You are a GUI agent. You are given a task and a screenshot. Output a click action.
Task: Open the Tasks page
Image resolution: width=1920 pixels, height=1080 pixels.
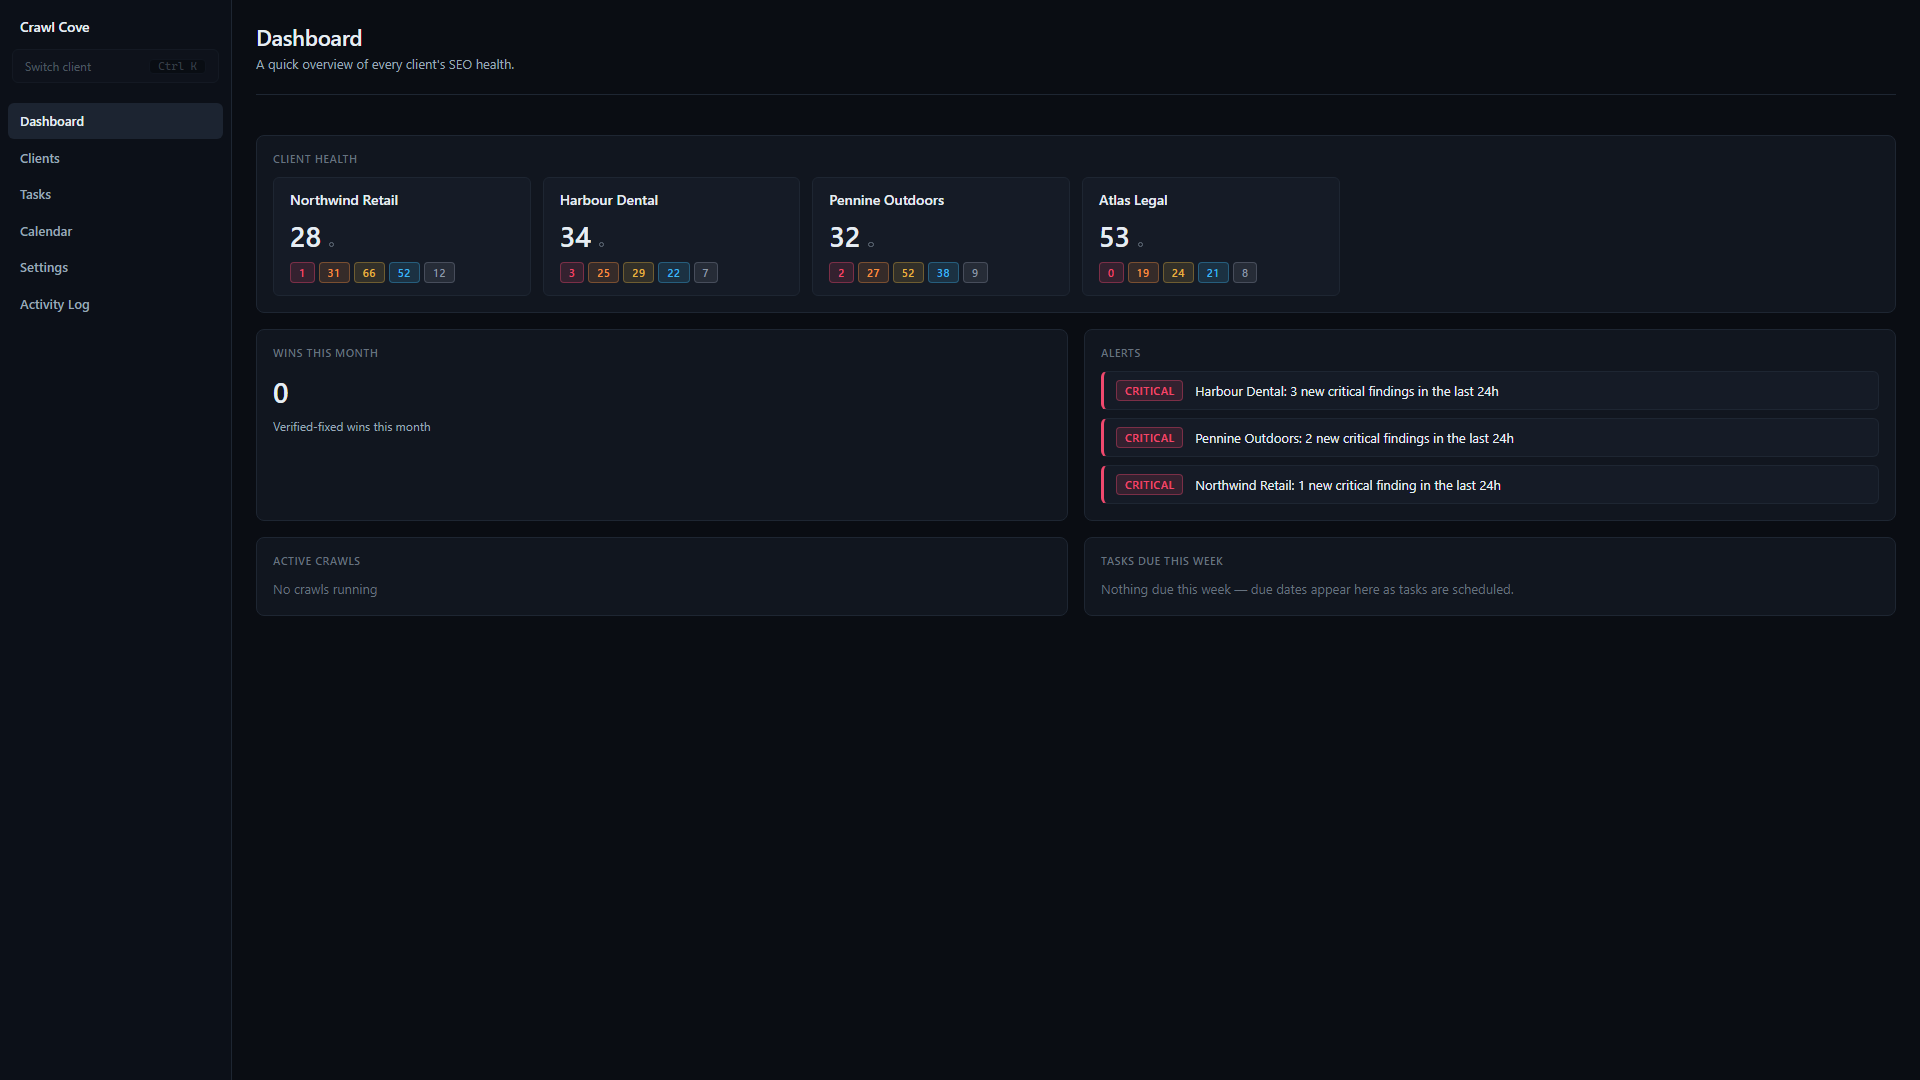[115, 194]
